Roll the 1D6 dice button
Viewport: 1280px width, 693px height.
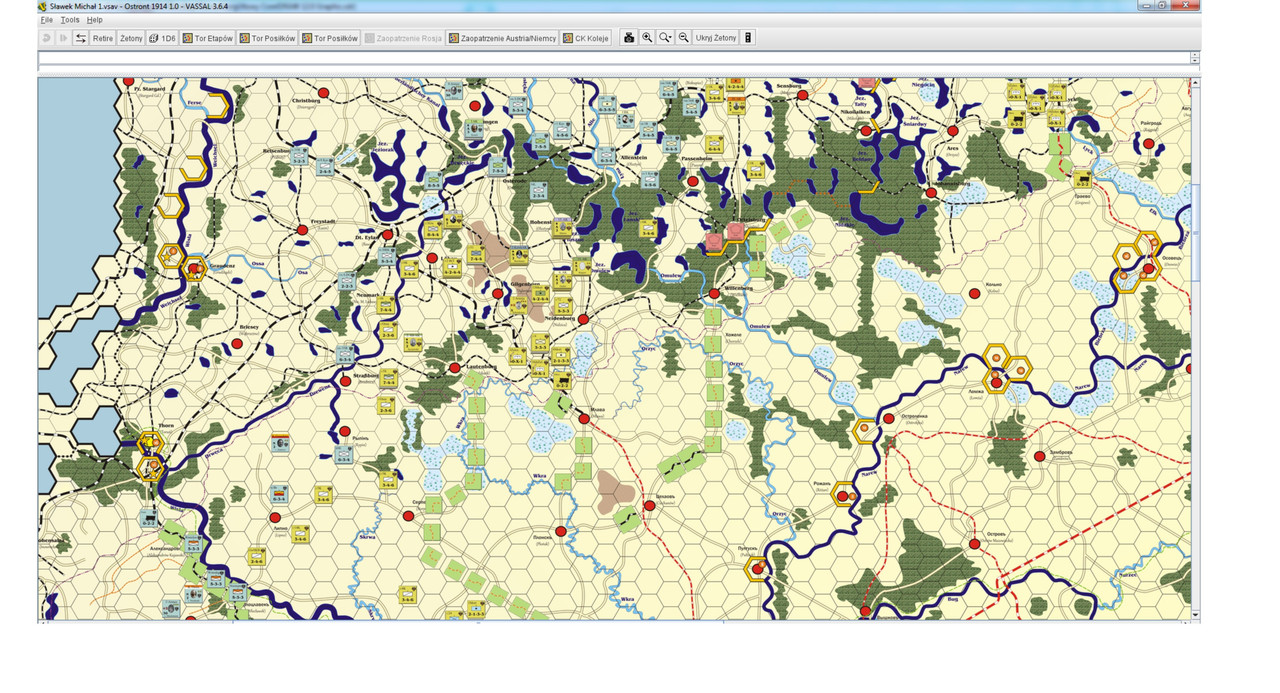(x=162, y=38)
